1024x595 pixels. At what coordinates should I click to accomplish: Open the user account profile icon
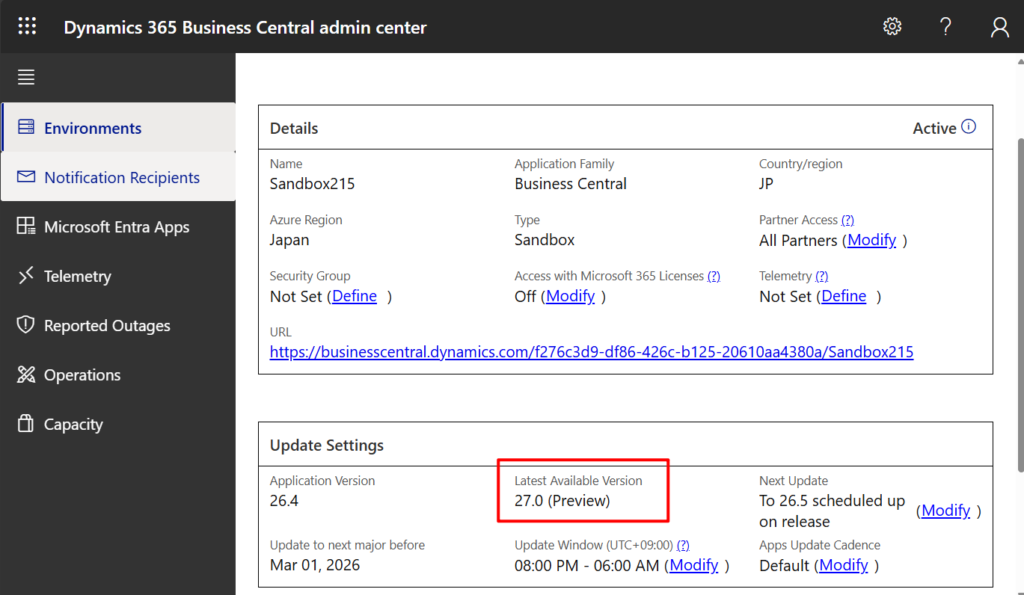(x=999, y=27)
